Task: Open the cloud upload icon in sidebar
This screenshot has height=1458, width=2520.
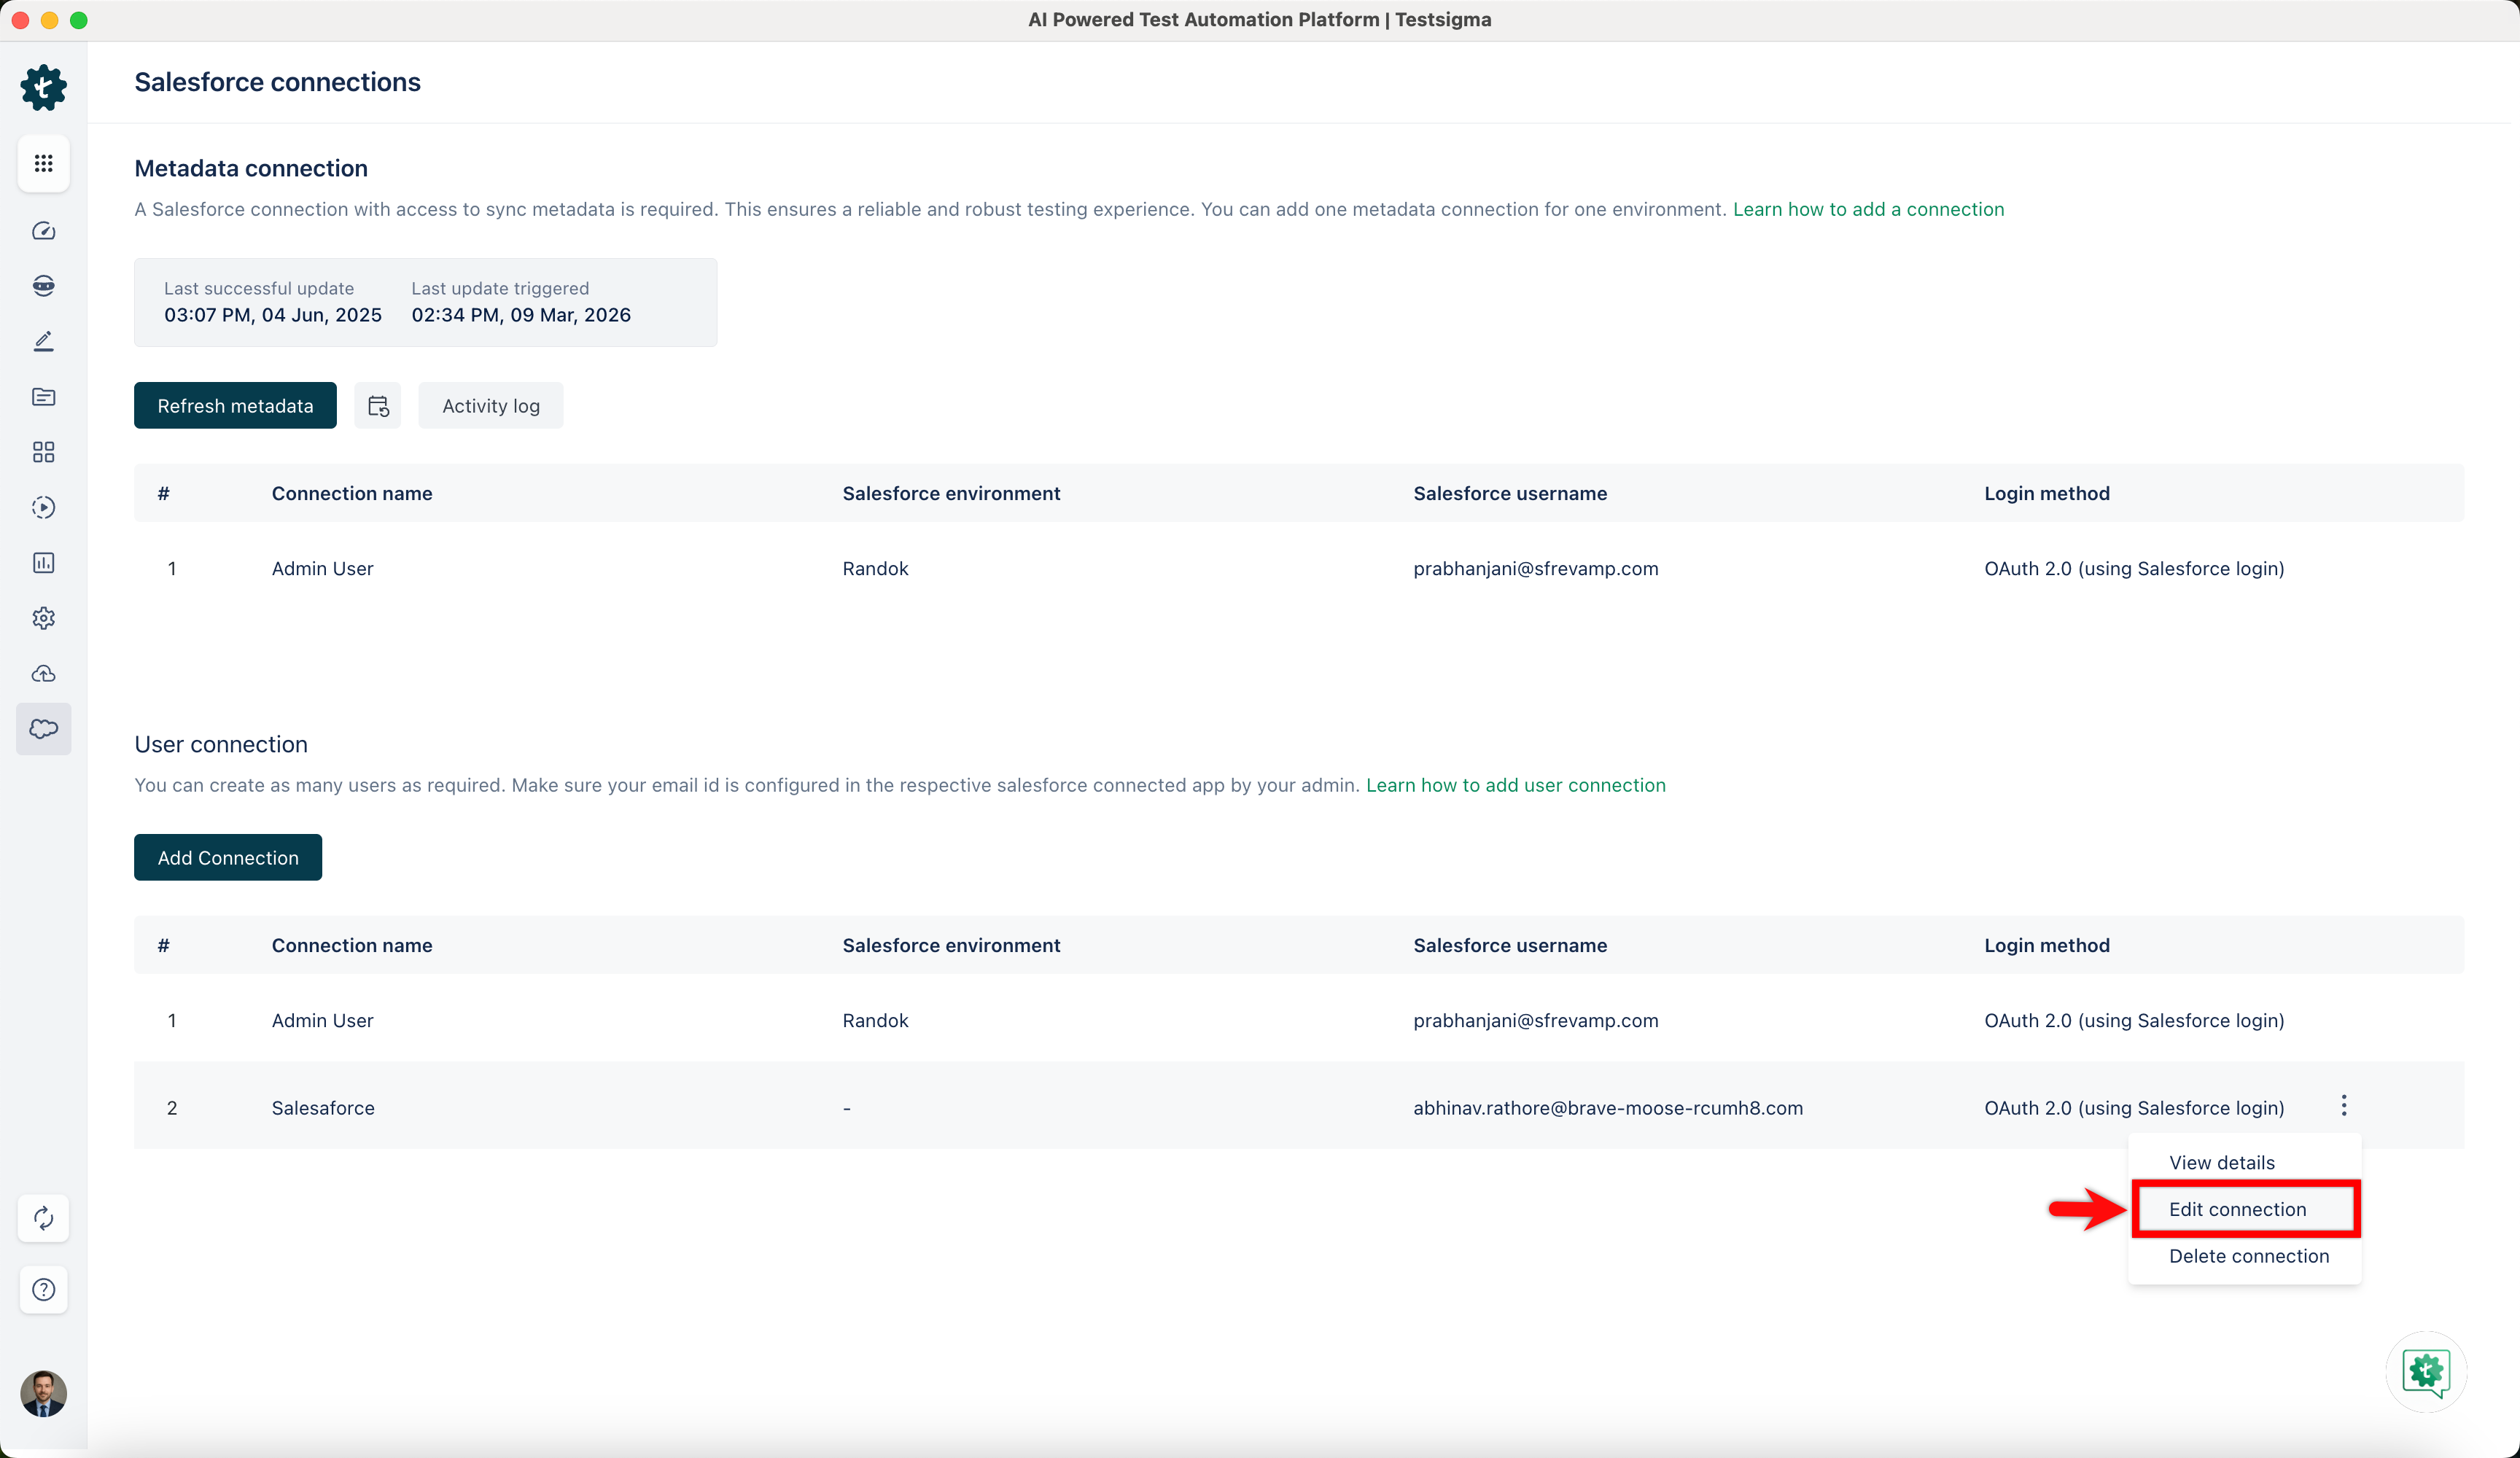Action: [43, 674]
